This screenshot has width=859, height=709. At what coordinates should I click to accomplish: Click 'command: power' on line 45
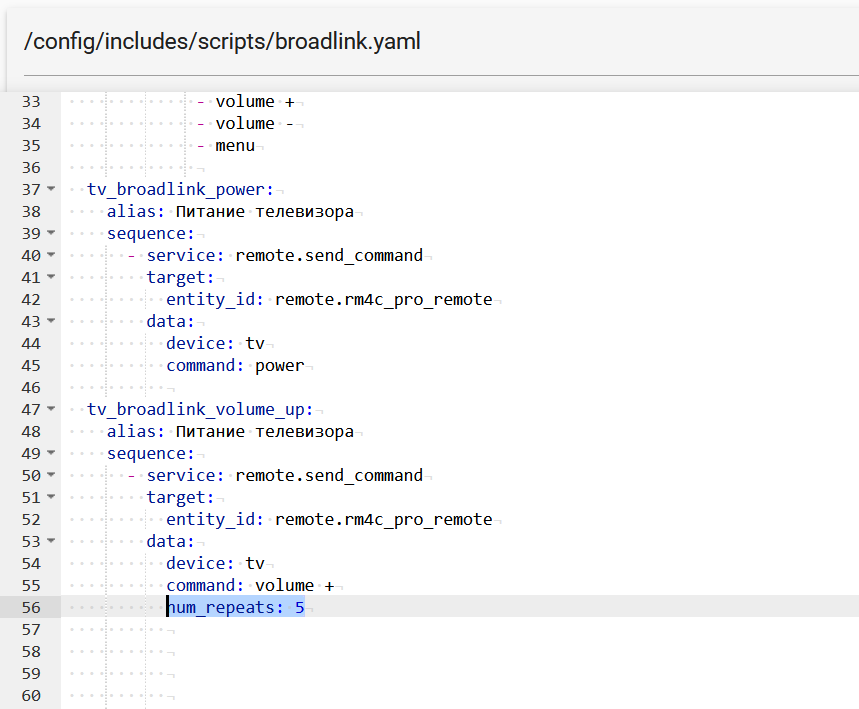click(235, 365)
